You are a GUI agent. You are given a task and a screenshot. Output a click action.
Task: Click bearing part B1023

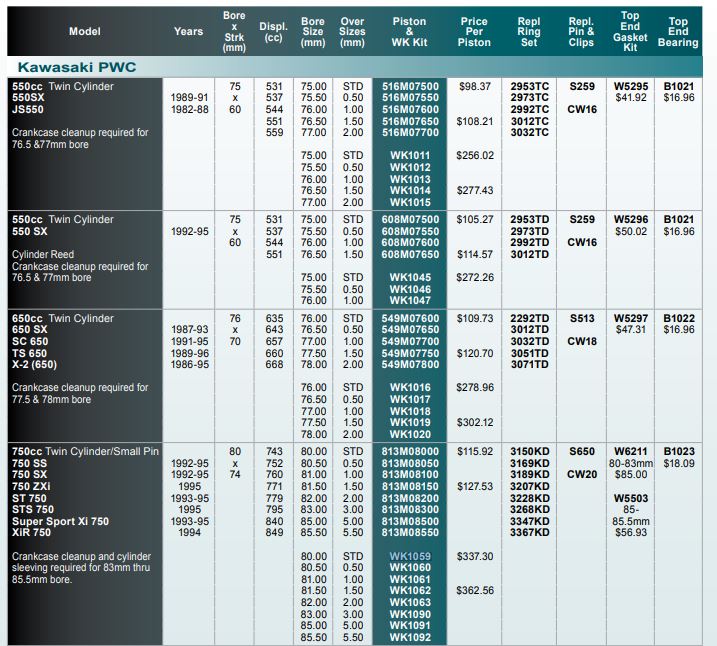tap(679, 452)
